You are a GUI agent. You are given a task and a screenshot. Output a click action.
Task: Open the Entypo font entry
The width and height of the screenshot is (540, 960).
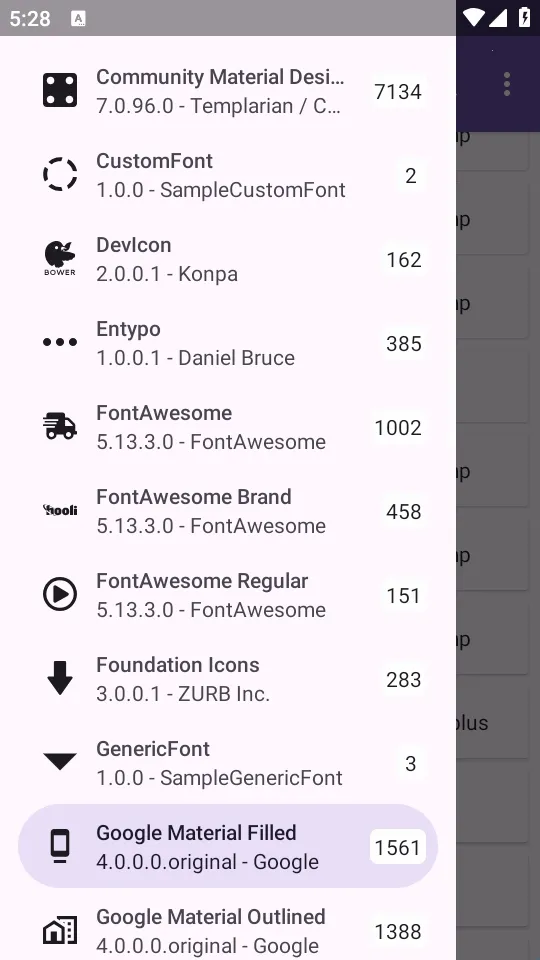tap(228, 343)
